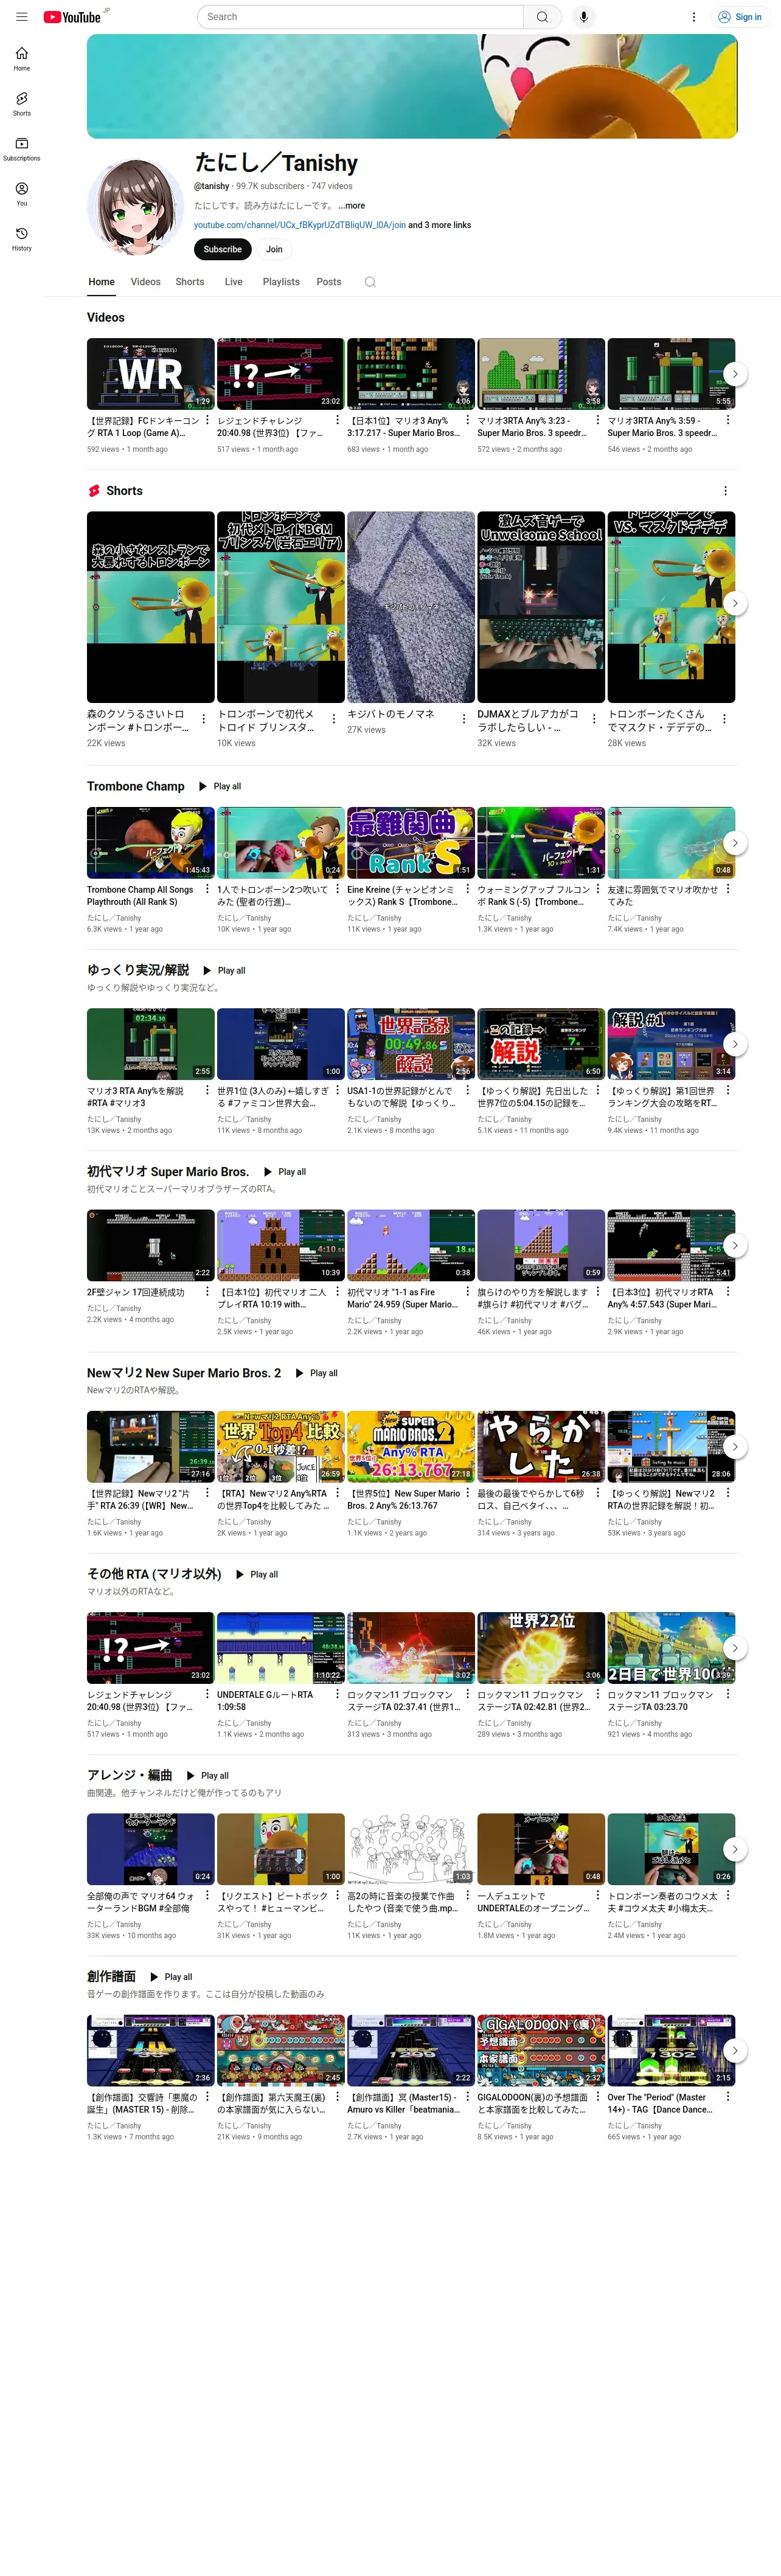Click the search magnifier button

click(x=542, y=17)
